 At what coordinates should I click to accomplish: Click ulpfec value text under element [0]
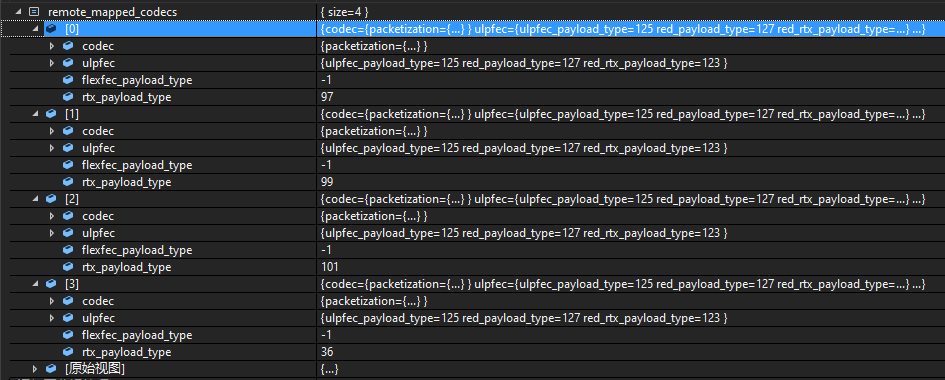[x=524, y=63]
